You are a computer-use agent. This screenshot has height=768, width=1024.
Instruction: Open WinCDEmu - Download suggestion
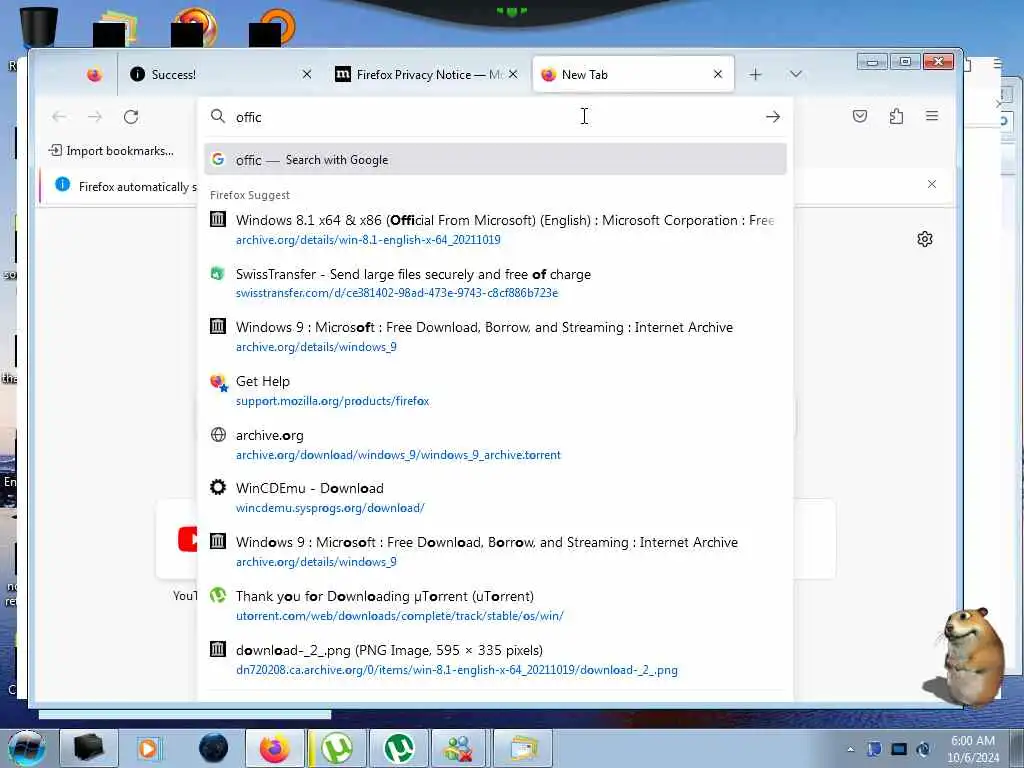pos(495,498)
